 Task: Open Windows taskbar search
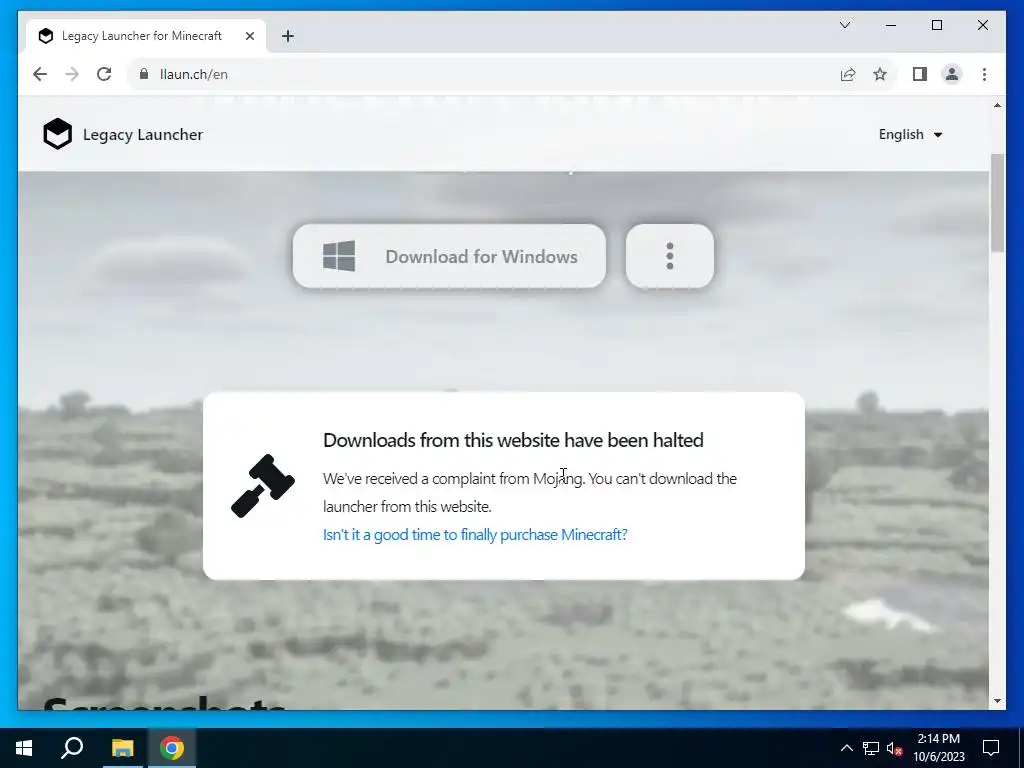(72, 748)
